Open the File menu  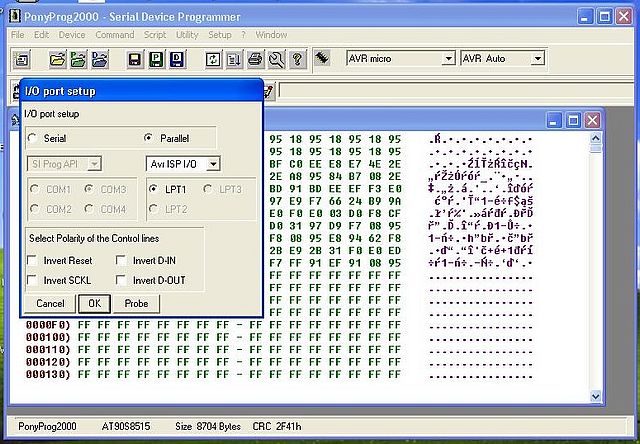point(18,35)
